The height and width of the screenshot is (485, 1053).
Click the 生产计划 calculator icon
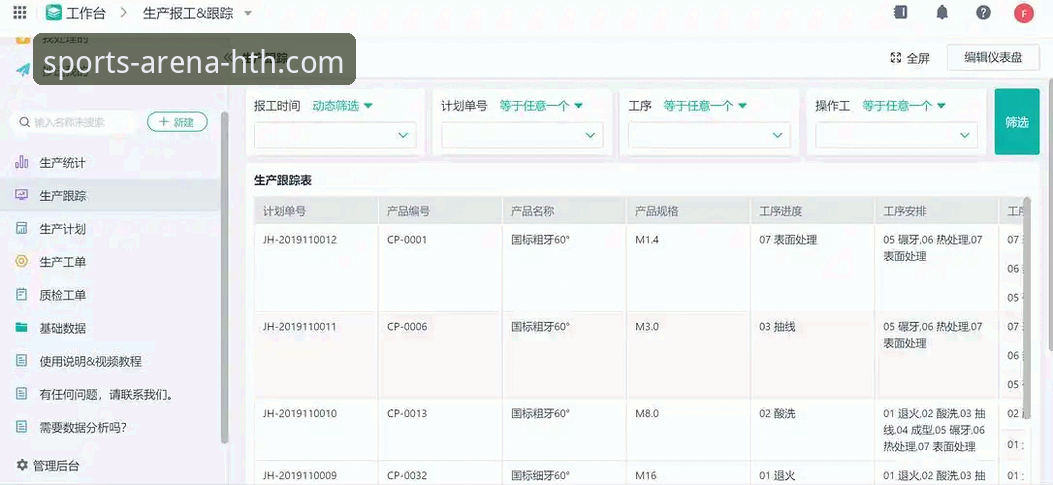(x=21, y=228)
